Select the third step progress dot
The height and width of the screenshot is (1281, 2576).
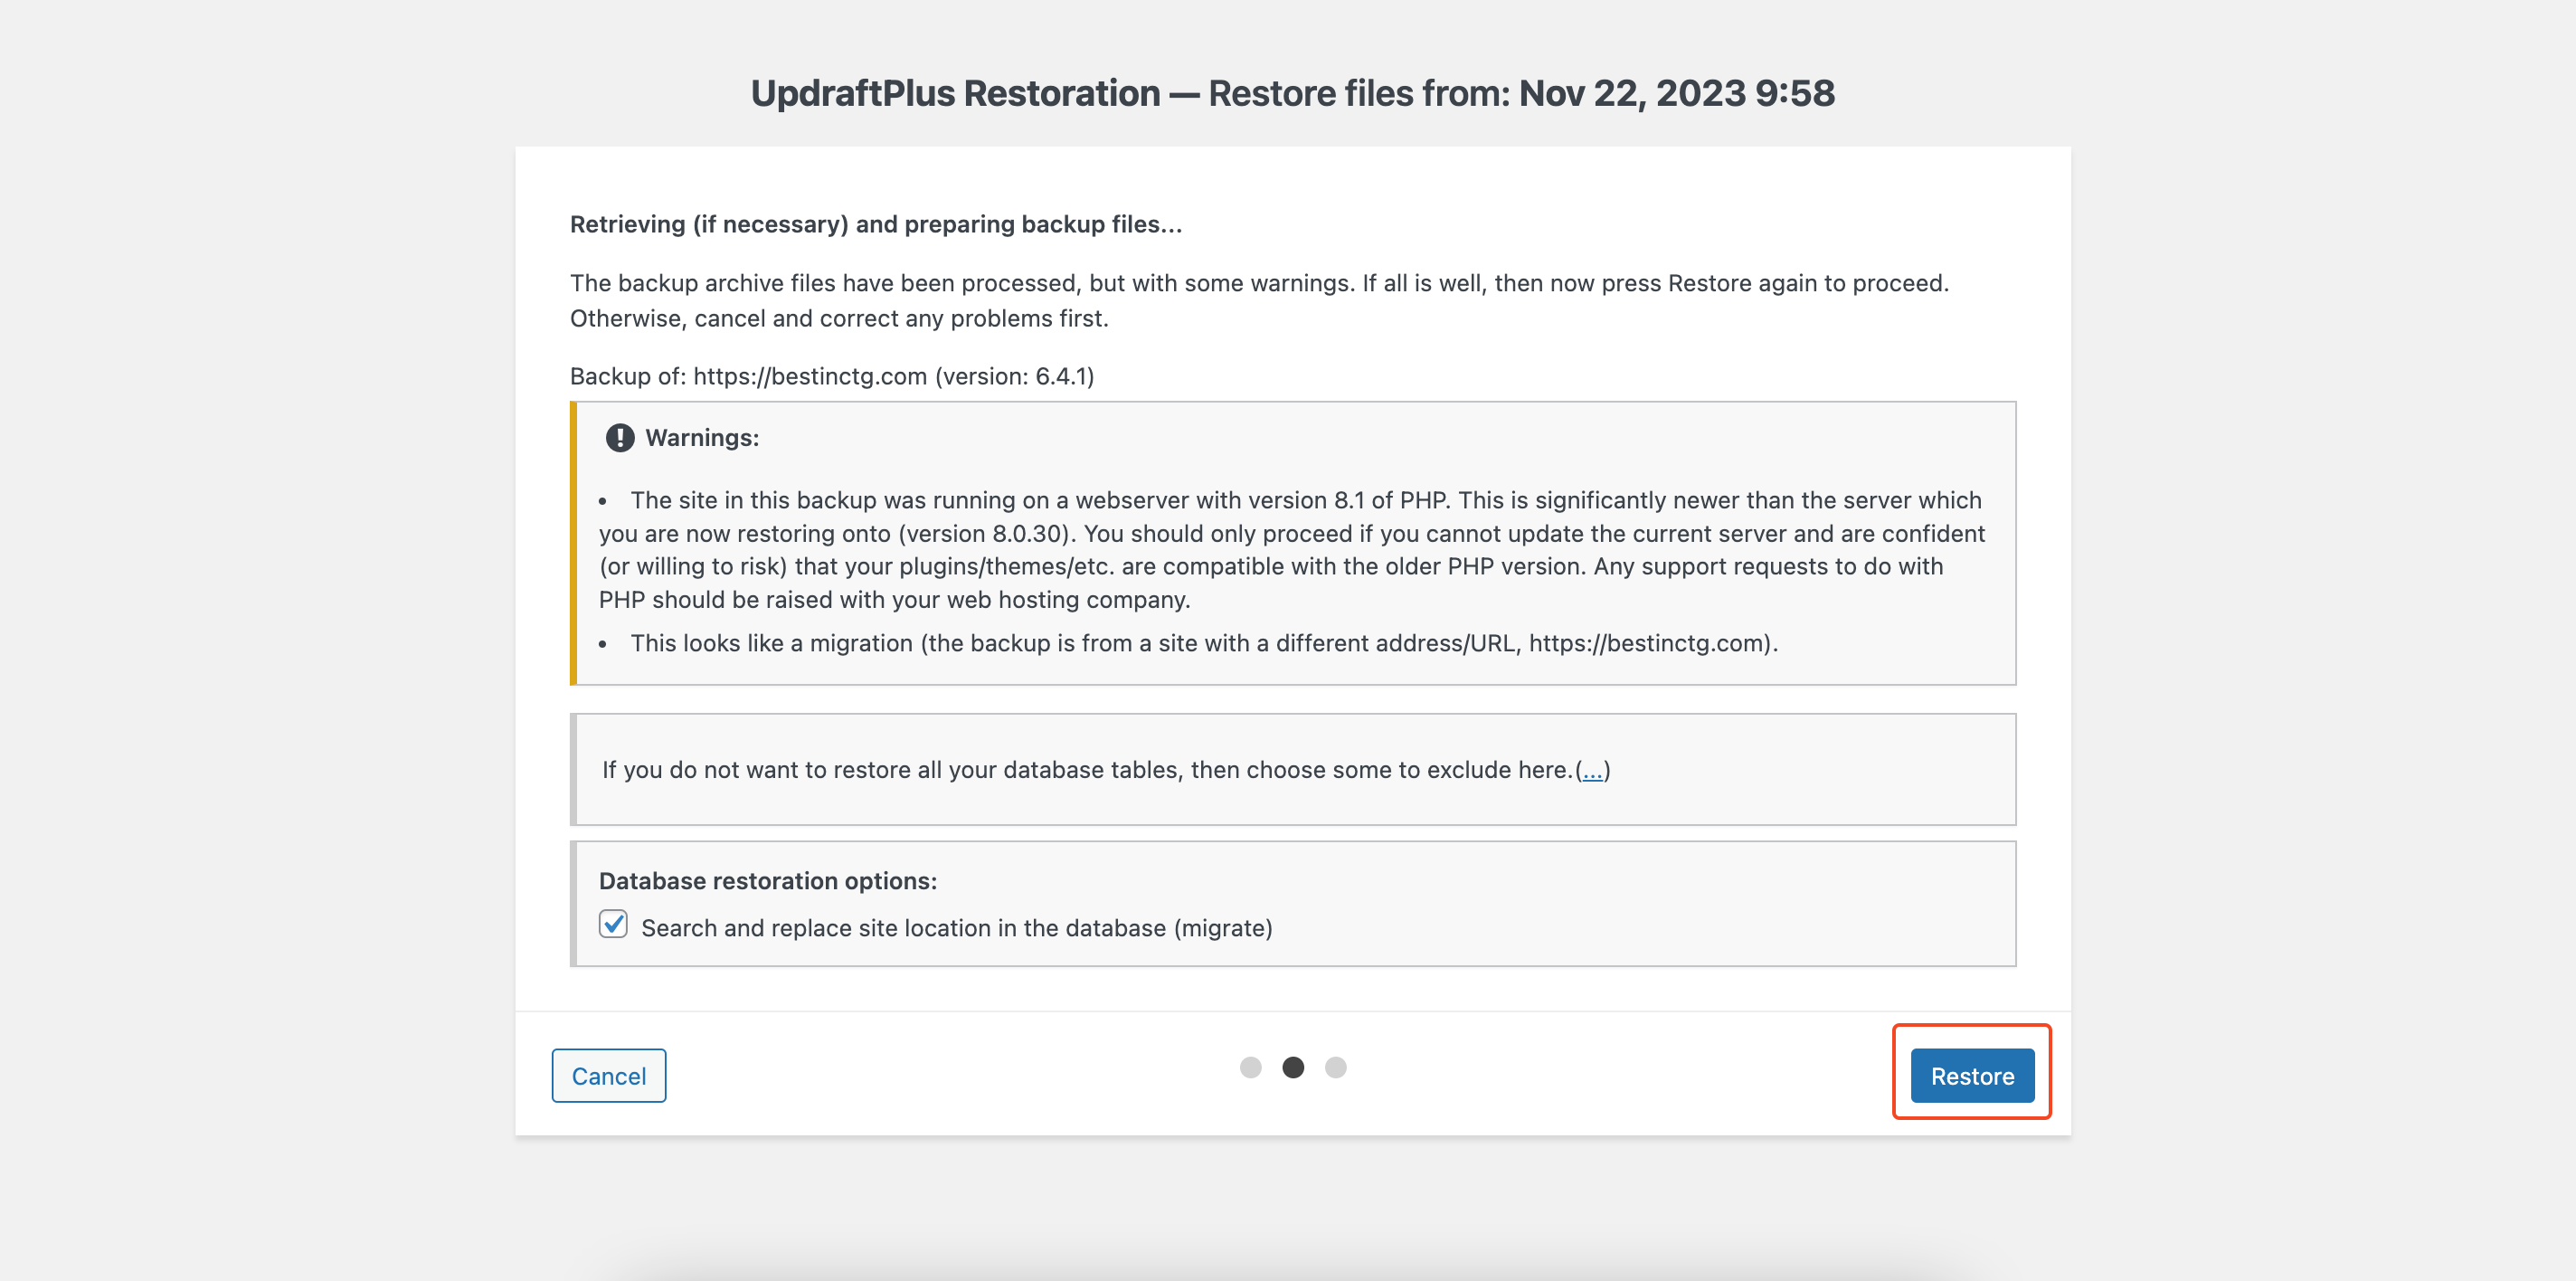[x=1336, y=1067]
